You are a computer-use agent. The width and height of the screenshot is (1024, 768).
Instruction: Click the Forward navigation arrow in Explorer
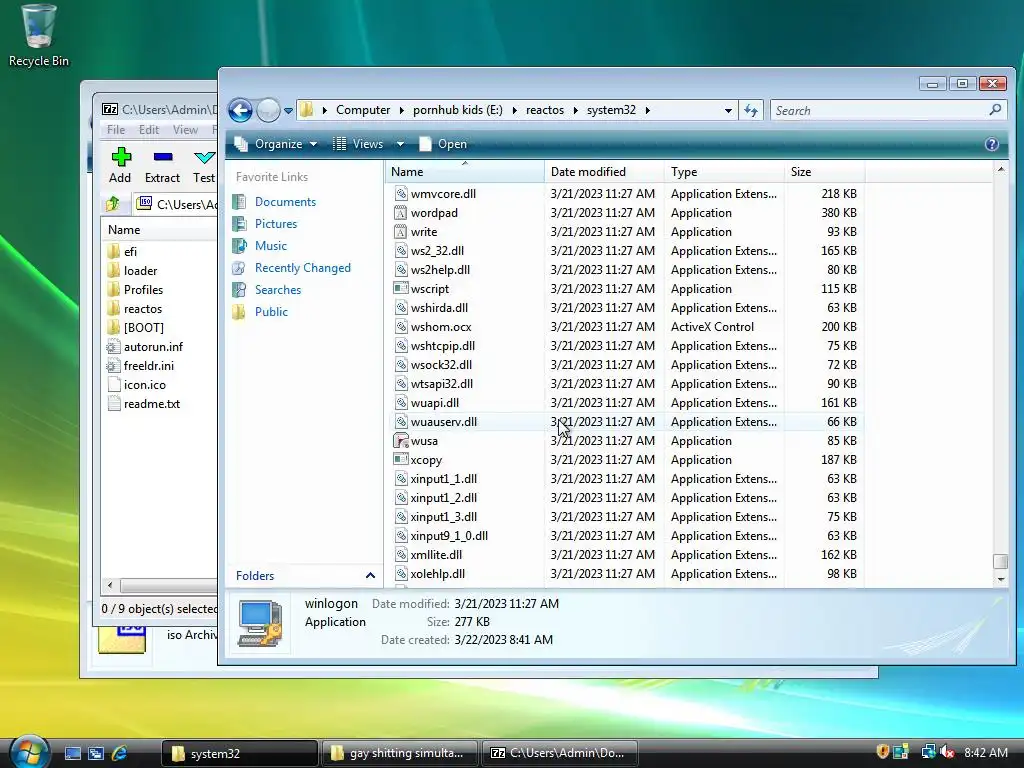click(268, 110)
